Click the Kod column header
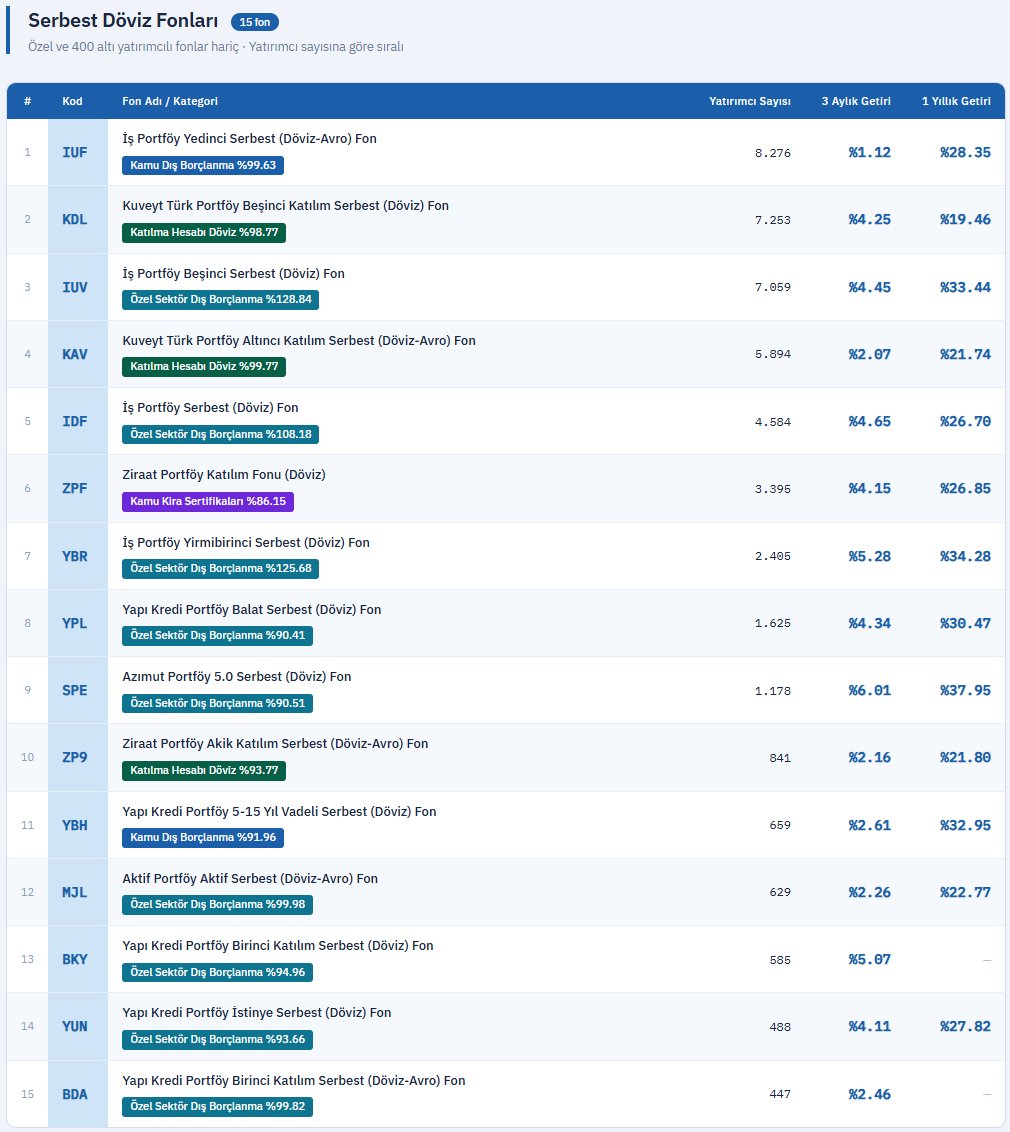Viewport: 1010px width, 1132px height. click(x=72, y=101)
